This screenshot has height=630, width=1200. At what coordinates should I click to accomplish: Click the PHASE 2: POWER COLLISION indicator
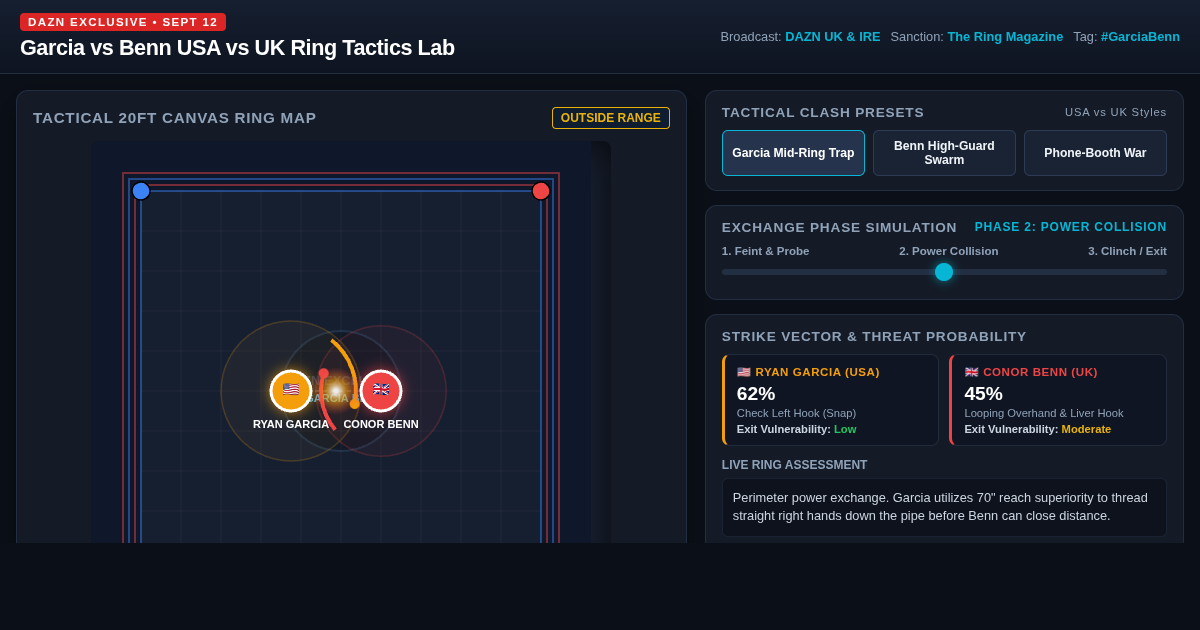pyautogui.click(x=1071, y=227)
